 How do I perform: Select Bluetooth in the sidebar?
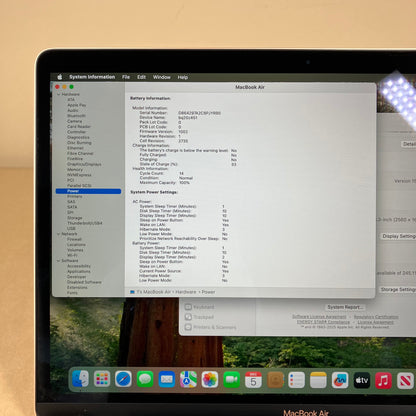pos(76,116)
